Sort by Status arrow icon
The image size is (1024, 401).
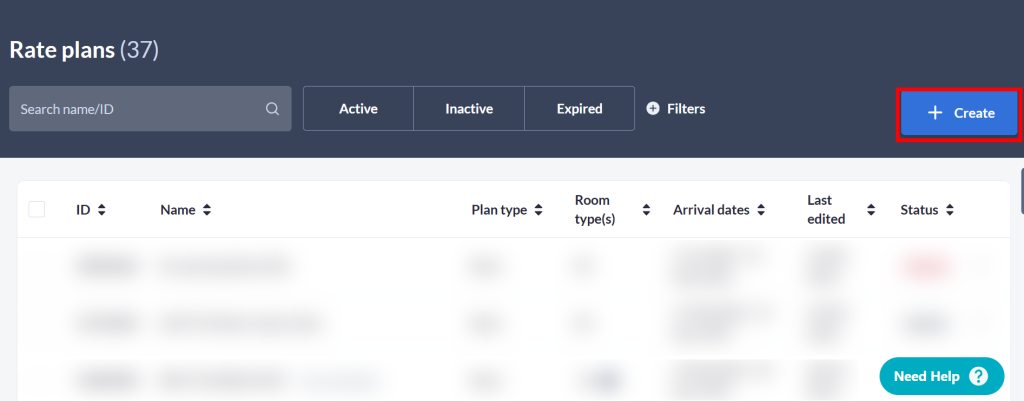[950, 210]
